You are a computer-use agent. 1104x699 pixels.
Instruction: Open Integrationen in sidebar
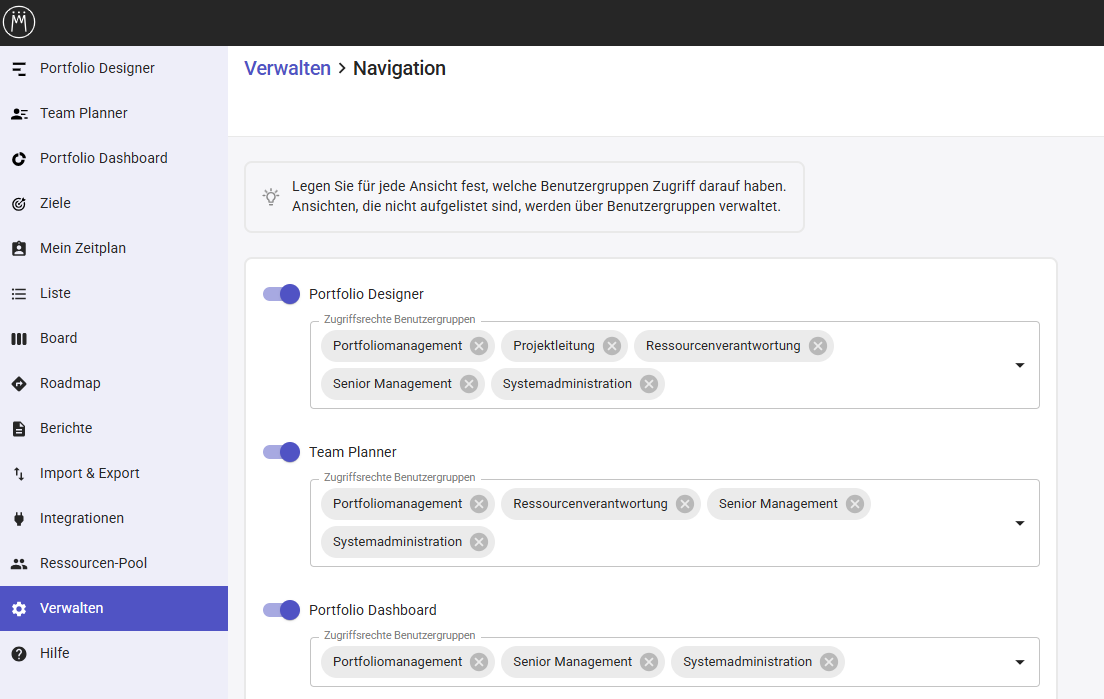tap(114, 519)
